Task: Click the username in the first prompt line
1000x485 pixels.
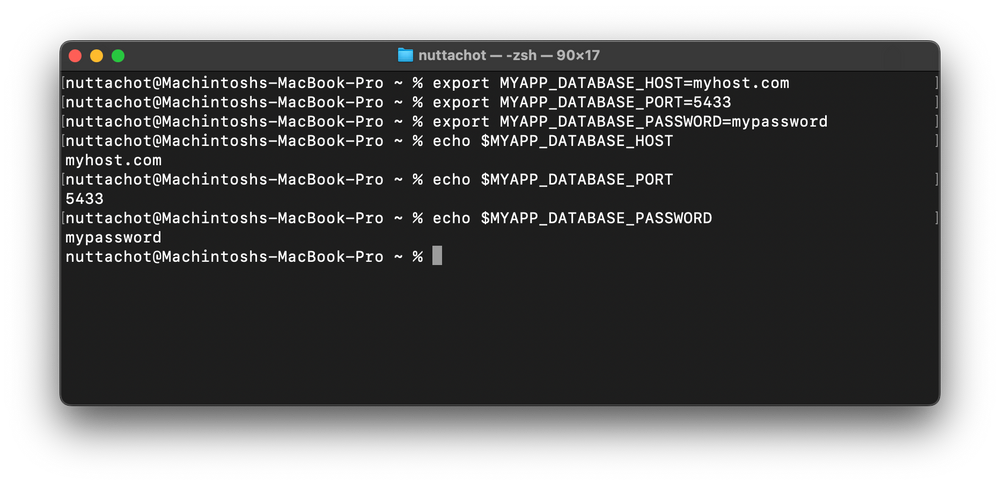Action: (x=108, y=83)
